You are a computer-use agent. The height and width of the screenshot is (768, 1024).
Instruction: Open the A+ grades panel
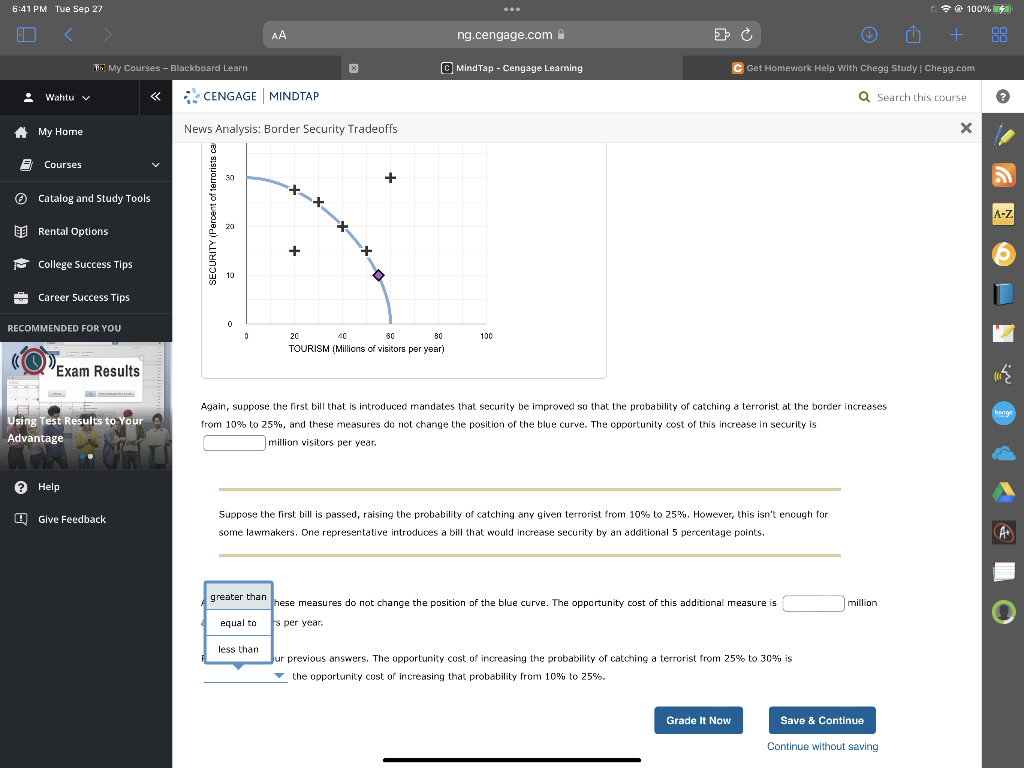coord(1003,533)
